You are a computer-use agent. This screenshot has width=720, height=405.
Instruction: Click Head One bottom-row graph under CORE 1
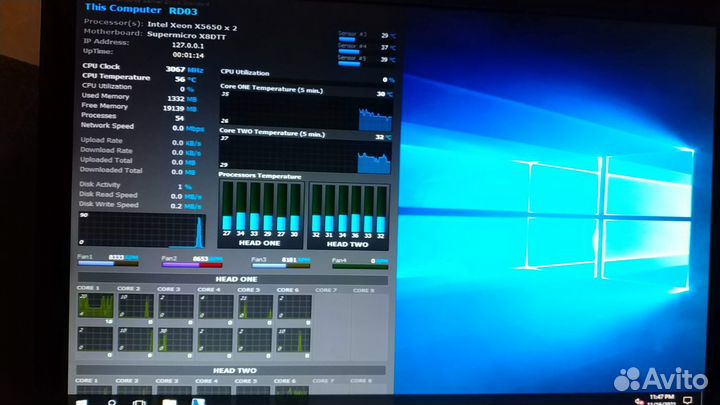tap(95, 339)
